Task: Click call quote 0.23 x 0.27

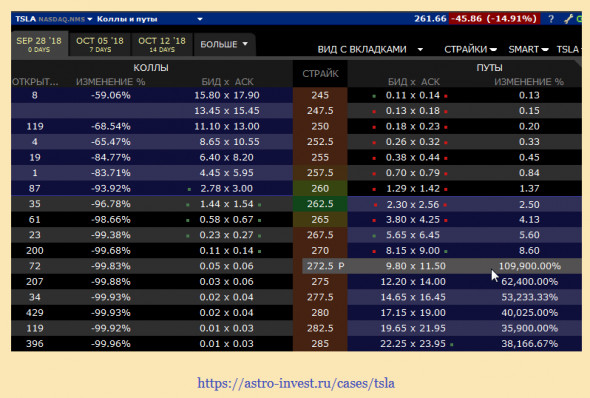Action: click(x=227, y=235)
